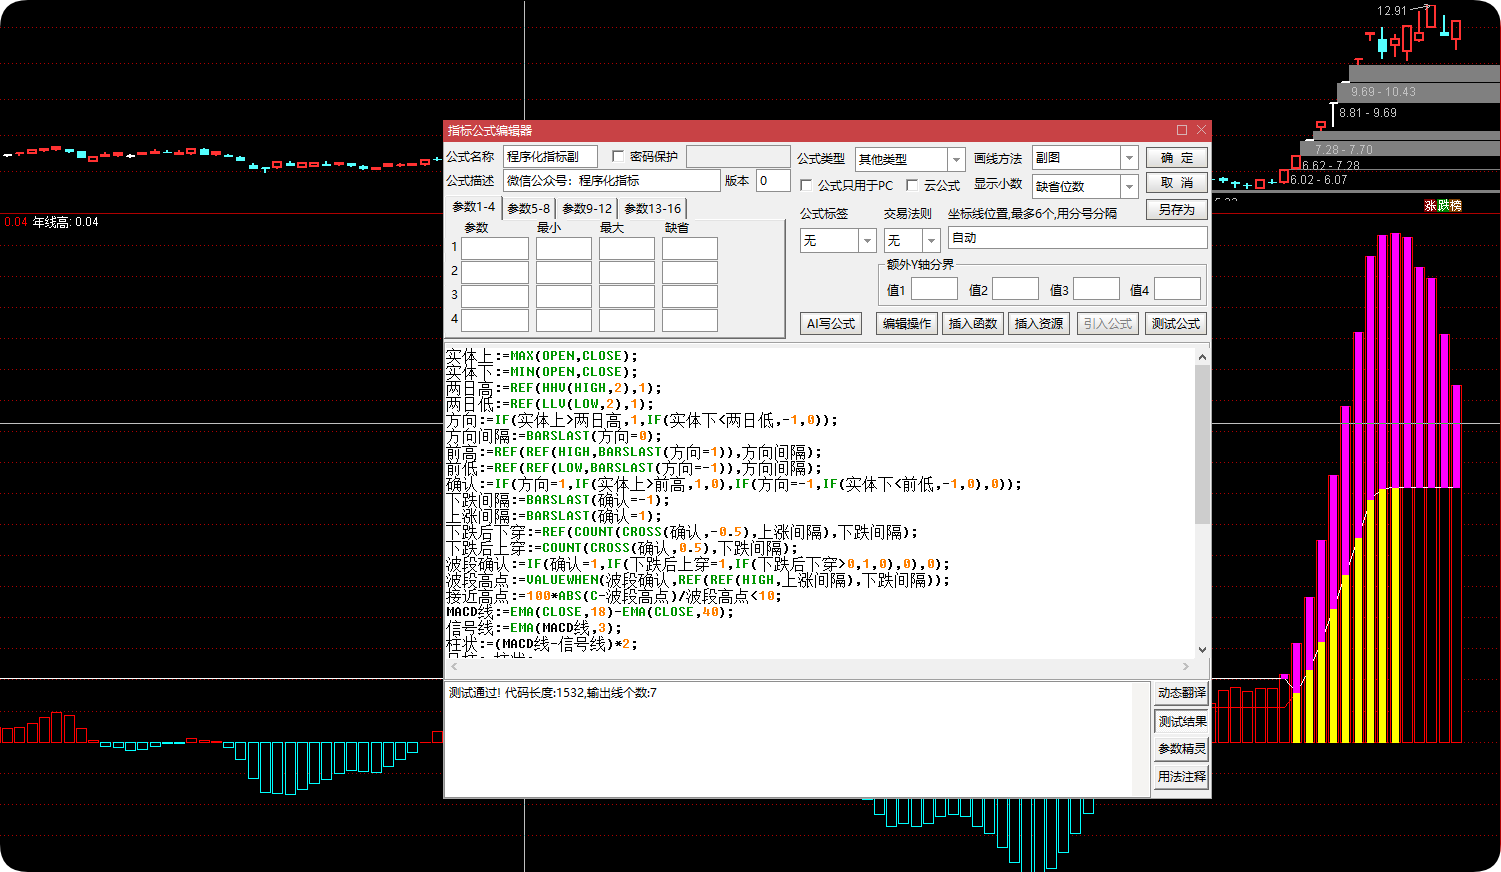1501x872 pixels.
Task: Maximize the 指标公式编辑器 dialog
Action: click(1182, 130)
